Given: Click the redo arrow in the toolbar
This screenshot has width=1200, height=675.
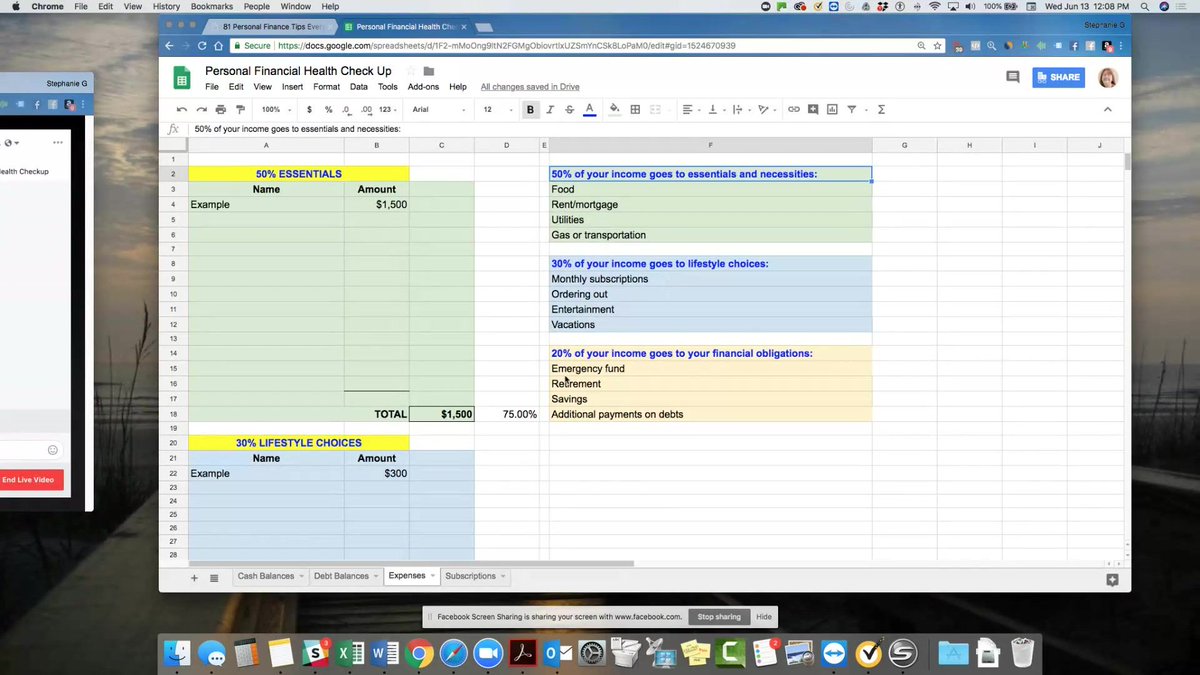Looking at the screenshot, I should 201,109.
